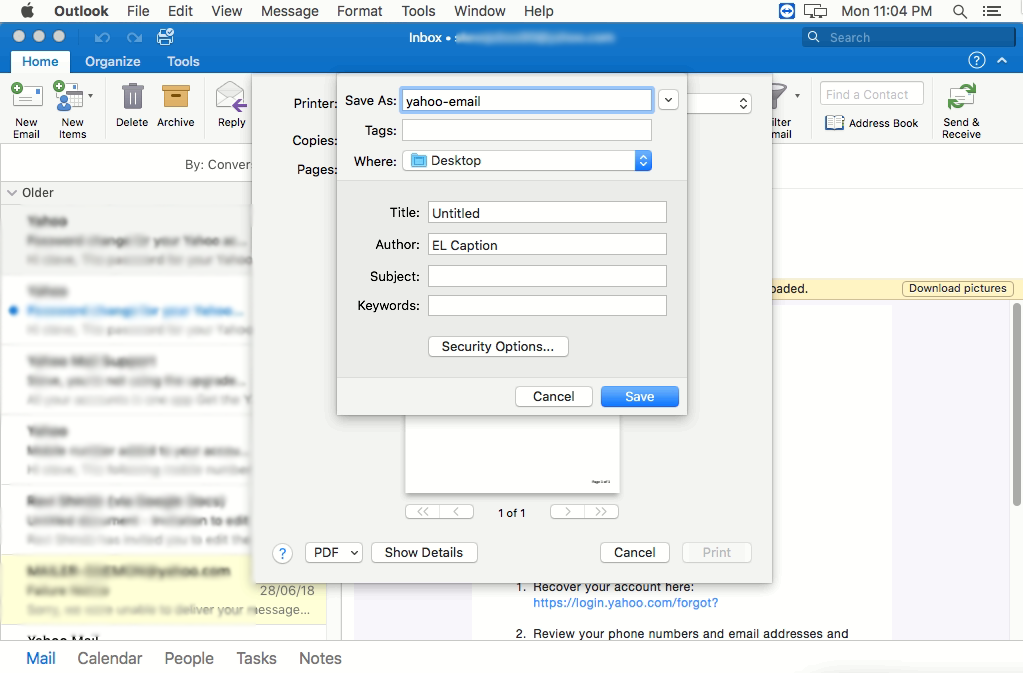Click Security Options button
The image size is (1023, 673).
tap(498, 346)
